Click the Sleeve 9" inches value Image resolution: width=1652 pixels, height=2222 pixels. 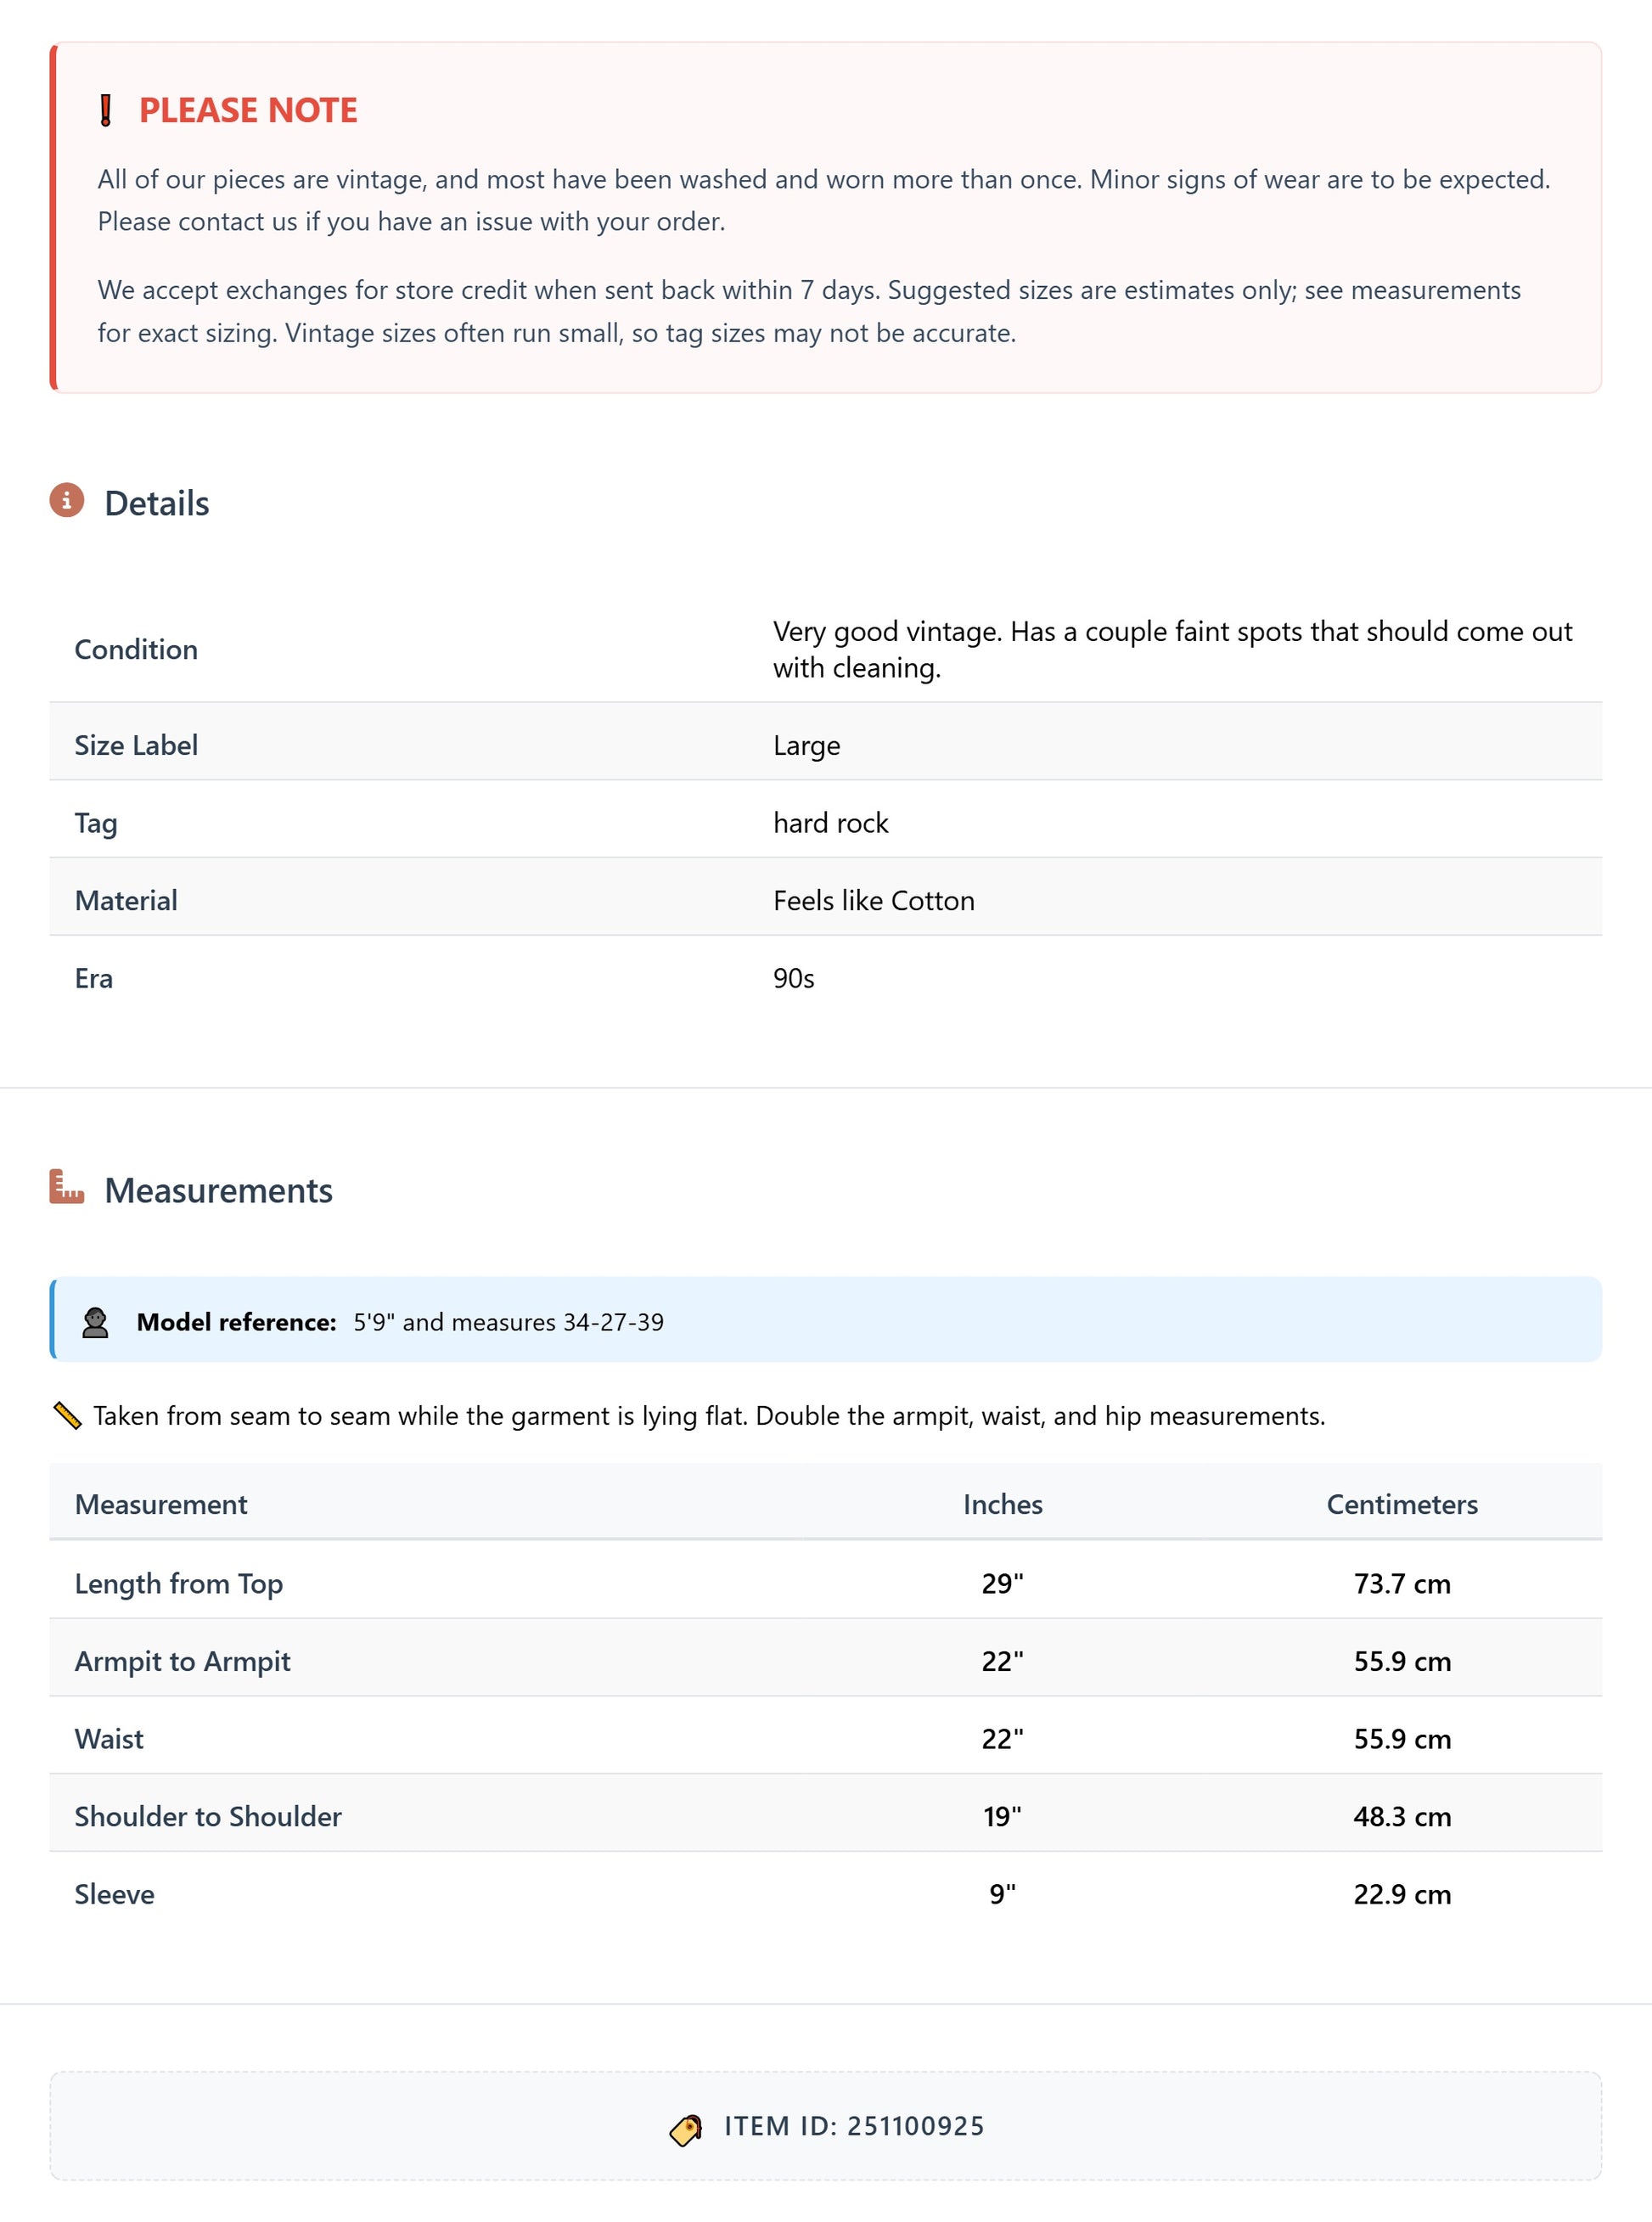coord(1002,1895)
